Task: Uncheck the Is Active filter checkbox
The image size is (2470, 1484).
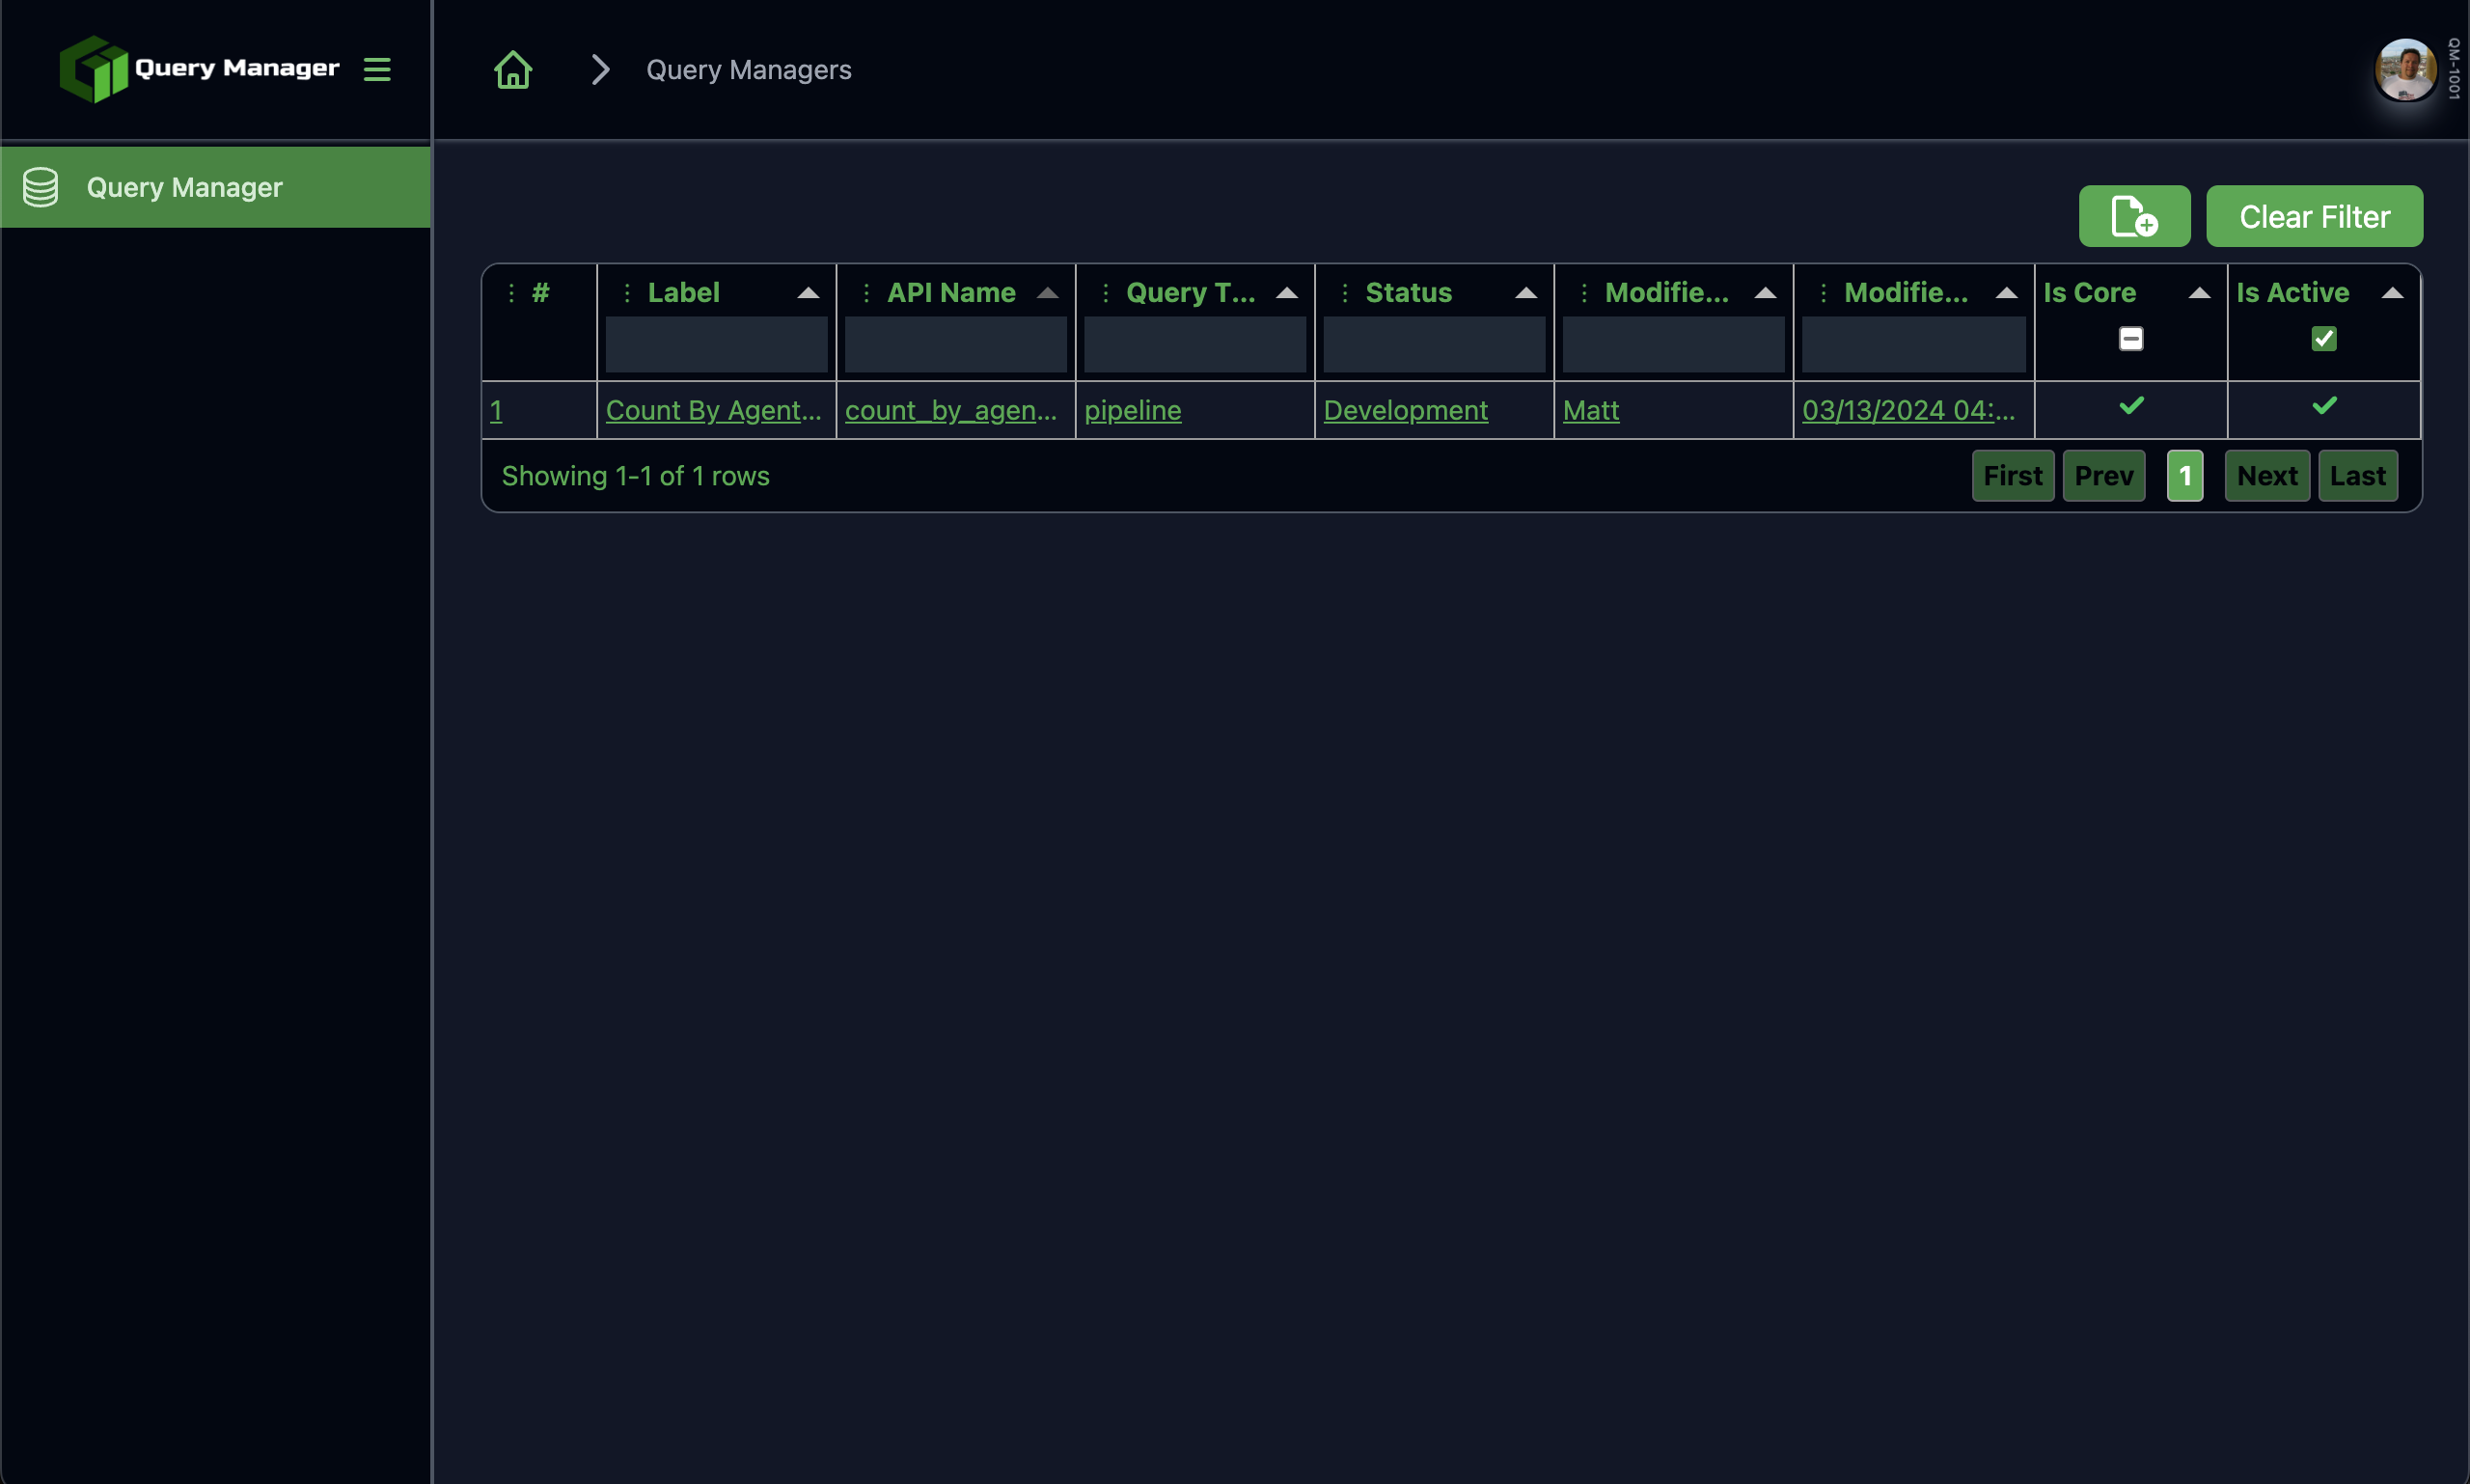Action: click(2323, 339)
